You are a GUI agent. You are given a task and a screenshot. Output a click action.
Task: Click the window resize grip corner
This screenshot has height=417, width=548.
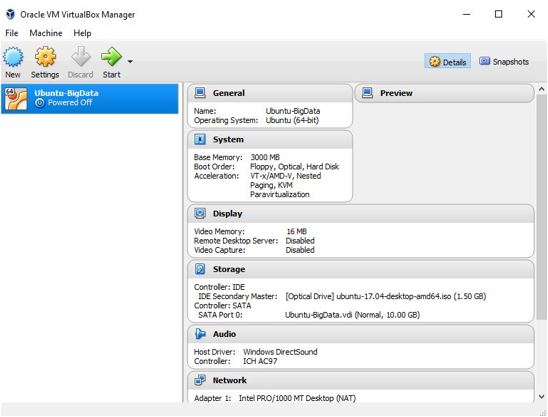[x=542, y=412]
